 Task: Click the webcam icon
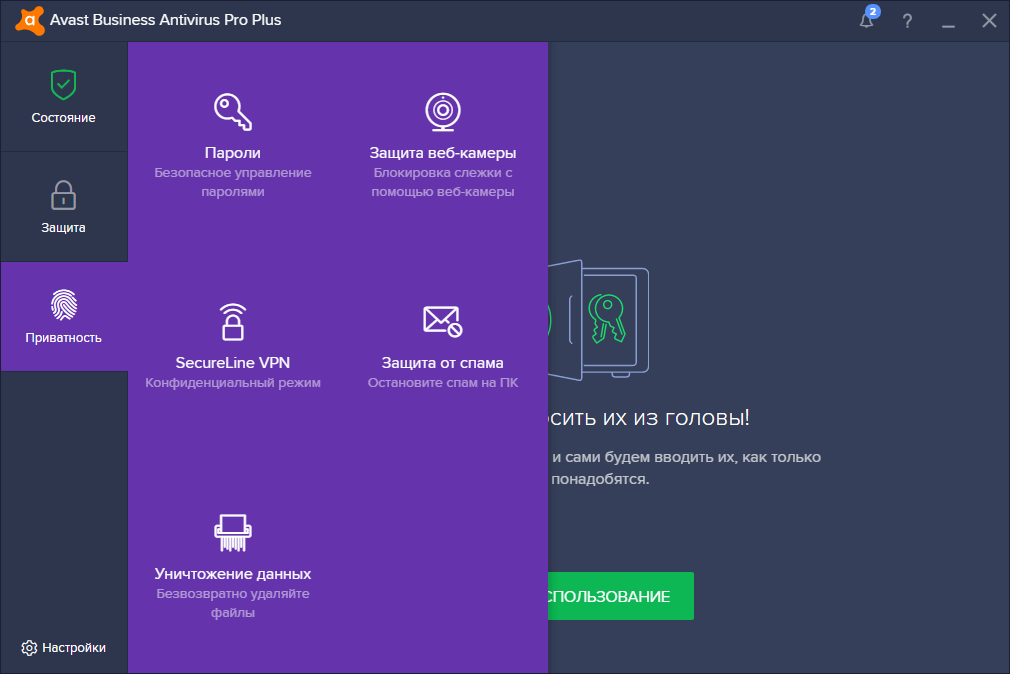(443, 112)
